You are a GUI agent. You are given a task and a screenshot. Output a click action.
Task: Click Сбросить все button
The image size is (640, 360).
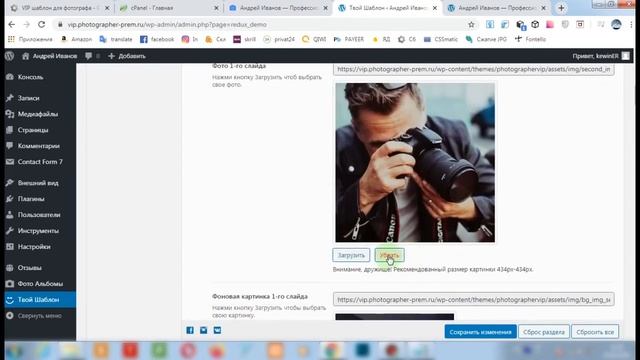595,332
